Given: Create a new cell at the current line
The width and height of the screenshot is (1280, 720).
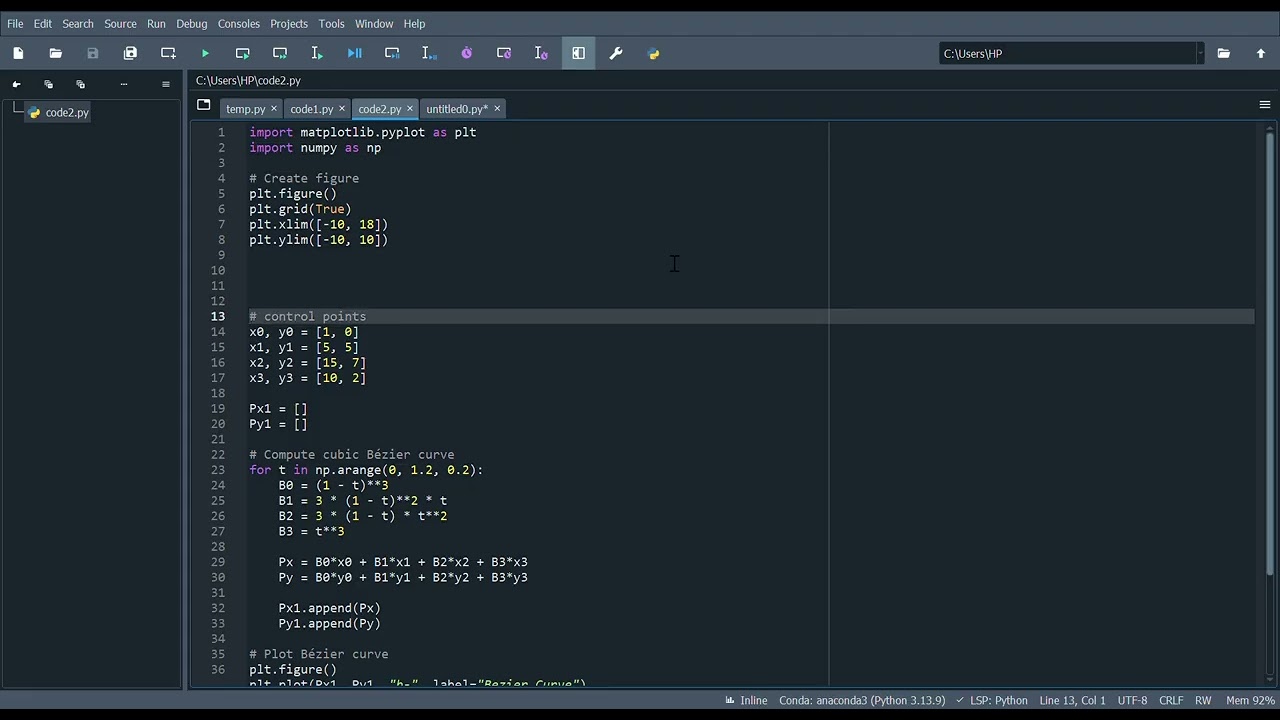Looking at the screenshot, I should [168, 53].
